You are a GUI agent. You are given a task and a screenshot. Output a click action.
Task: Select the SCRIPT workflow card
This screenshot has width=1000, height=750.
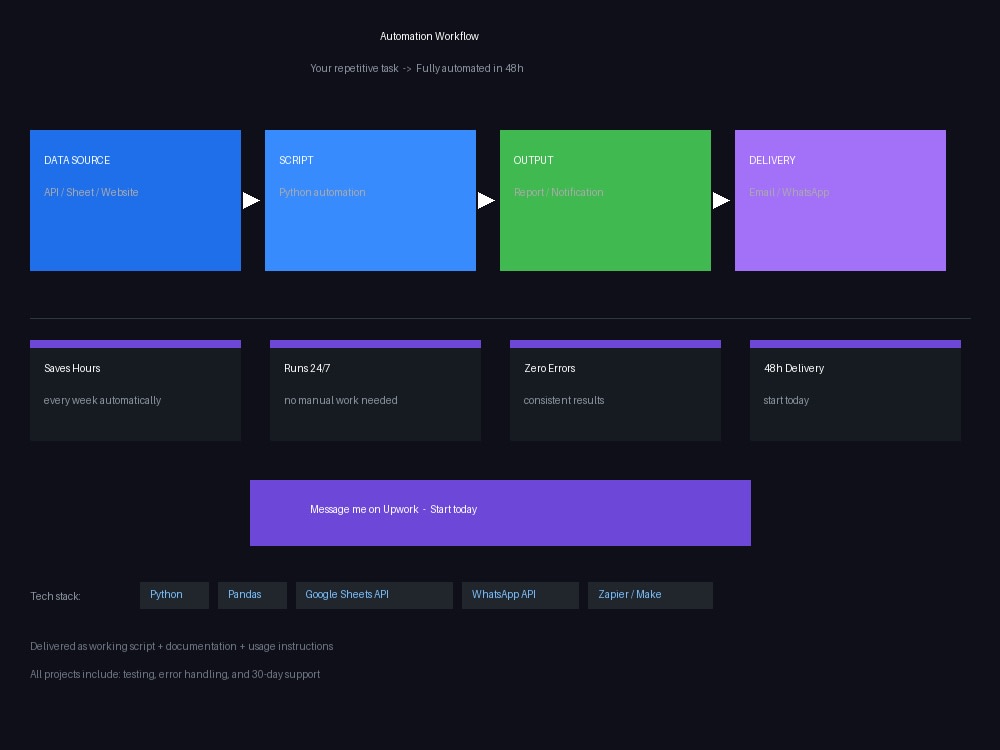point(371,200)
